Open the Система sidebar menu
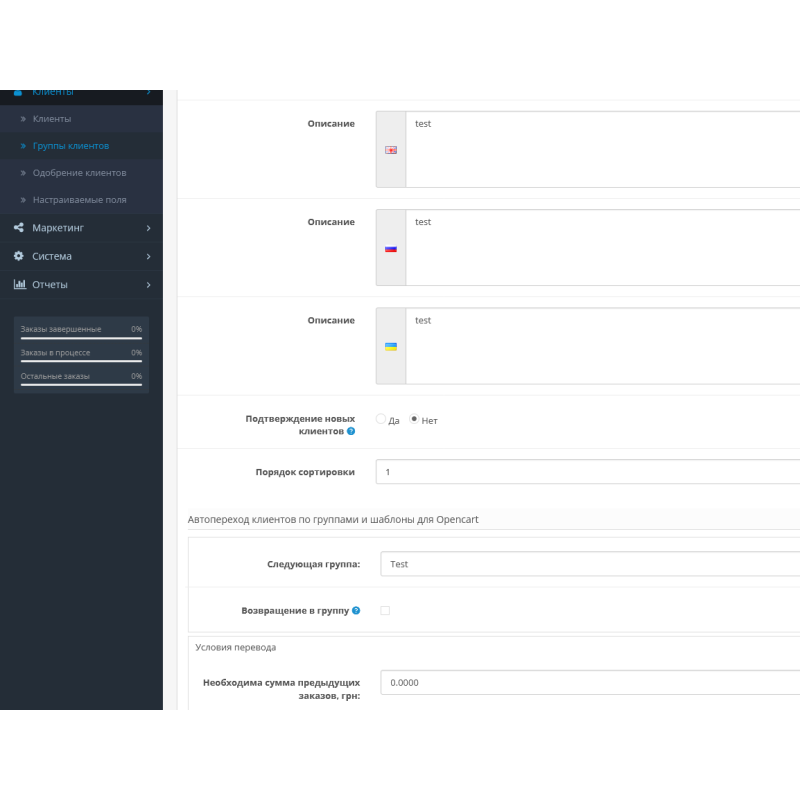800x800 pixels. coord(52,256)
